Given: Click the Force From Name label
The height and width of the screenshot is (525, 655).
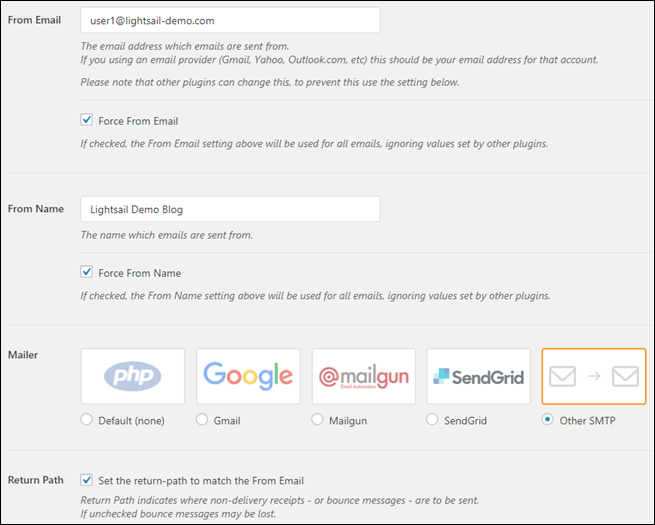Looking at the screenshot, I should click(139, 273).
